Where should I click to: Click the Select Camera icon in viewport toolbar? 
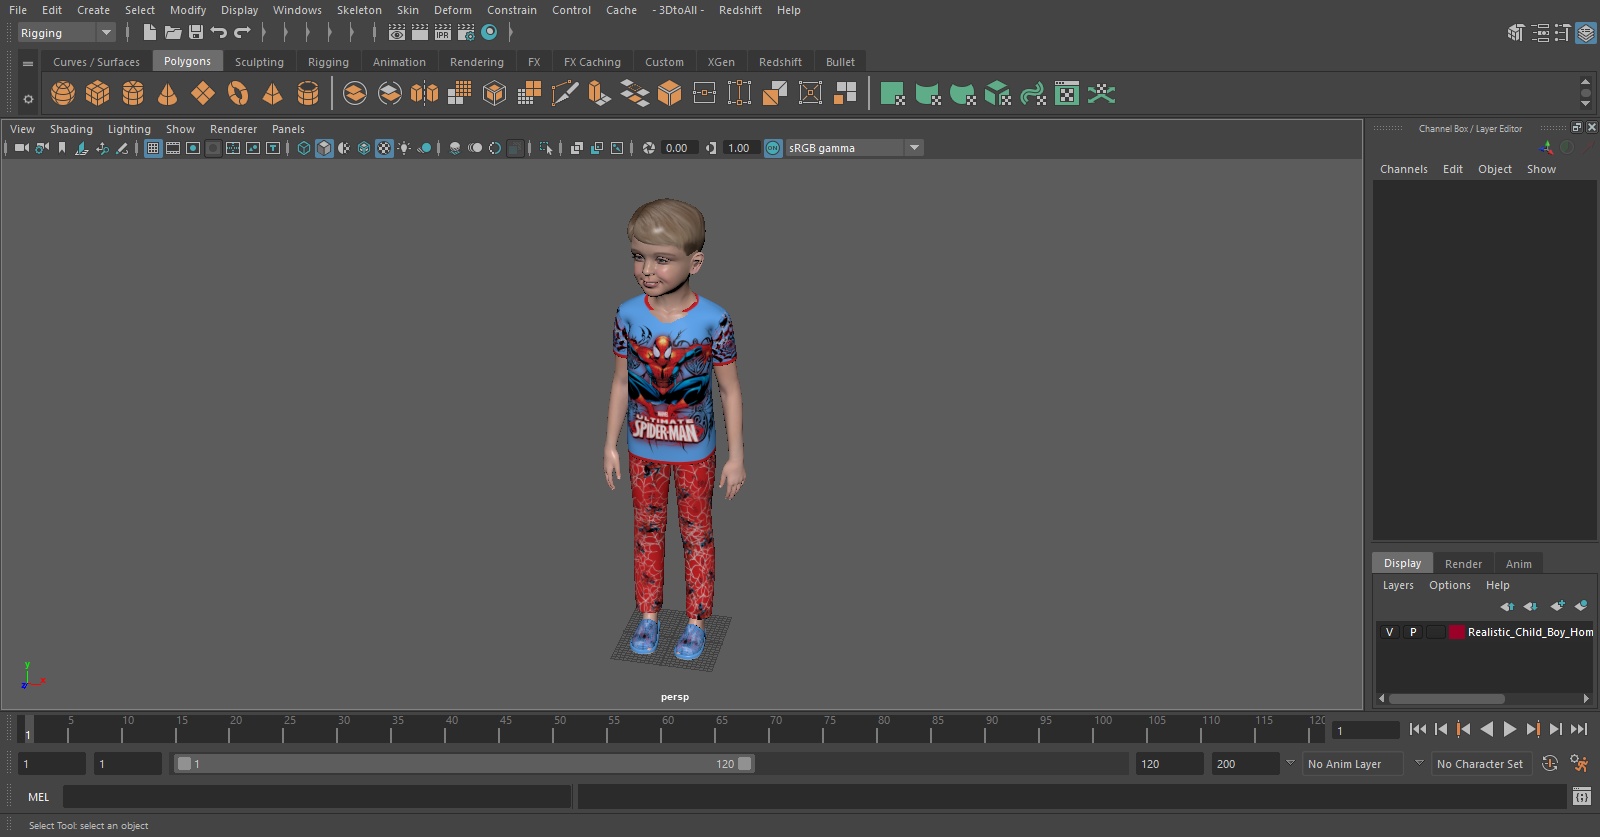tap(21, 148)
